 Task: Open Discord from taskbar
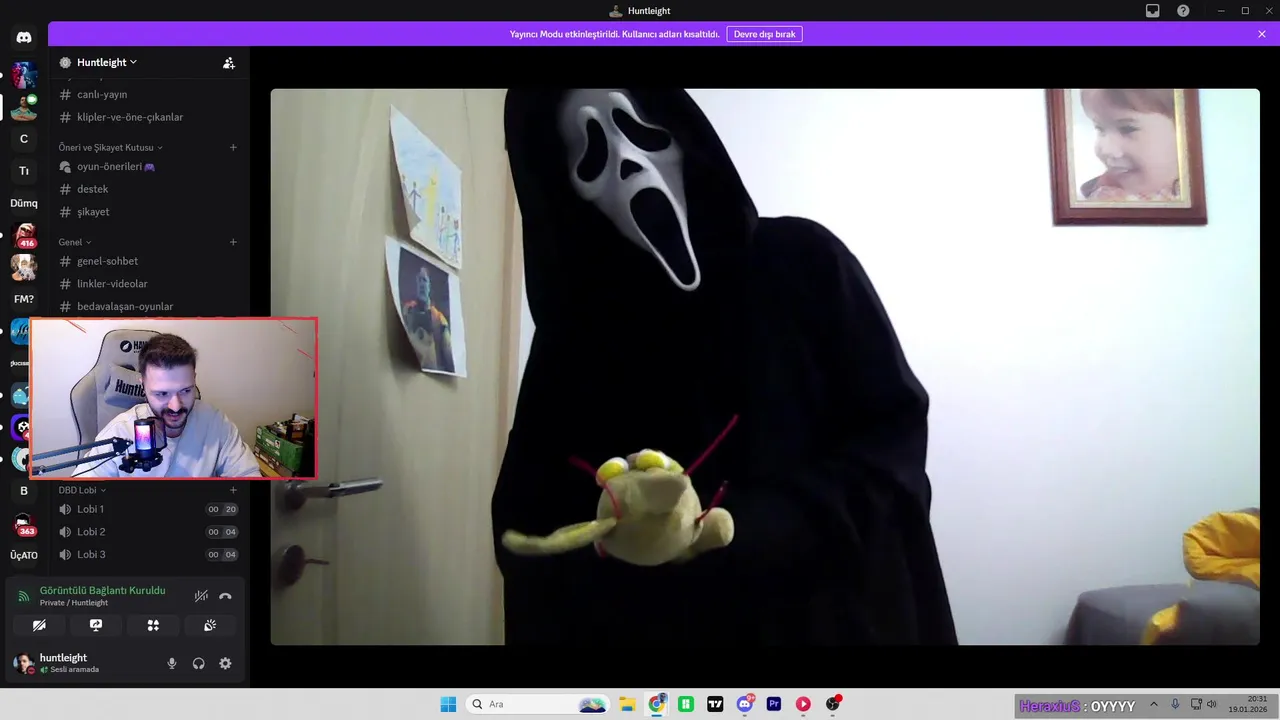(745, 704)
